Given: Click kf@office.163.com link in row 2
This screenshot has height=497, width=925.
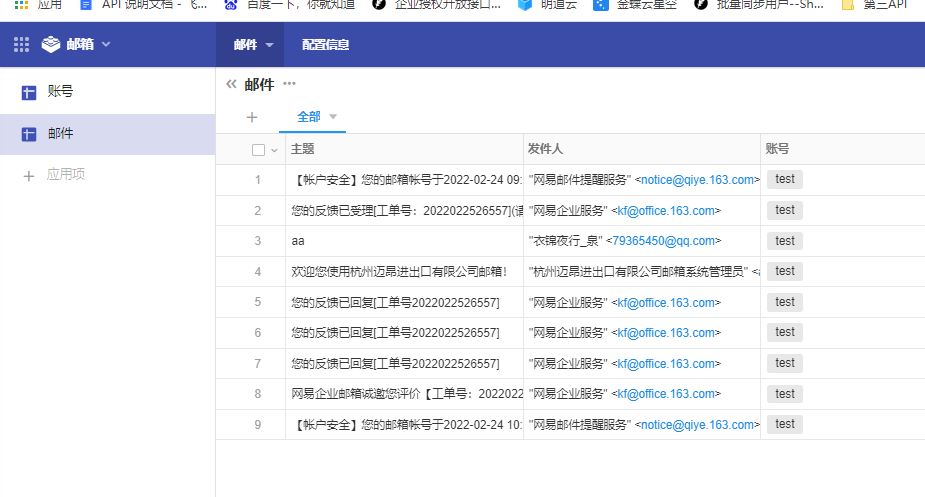Looking at the screenshot, I should (x=666, y=211).
